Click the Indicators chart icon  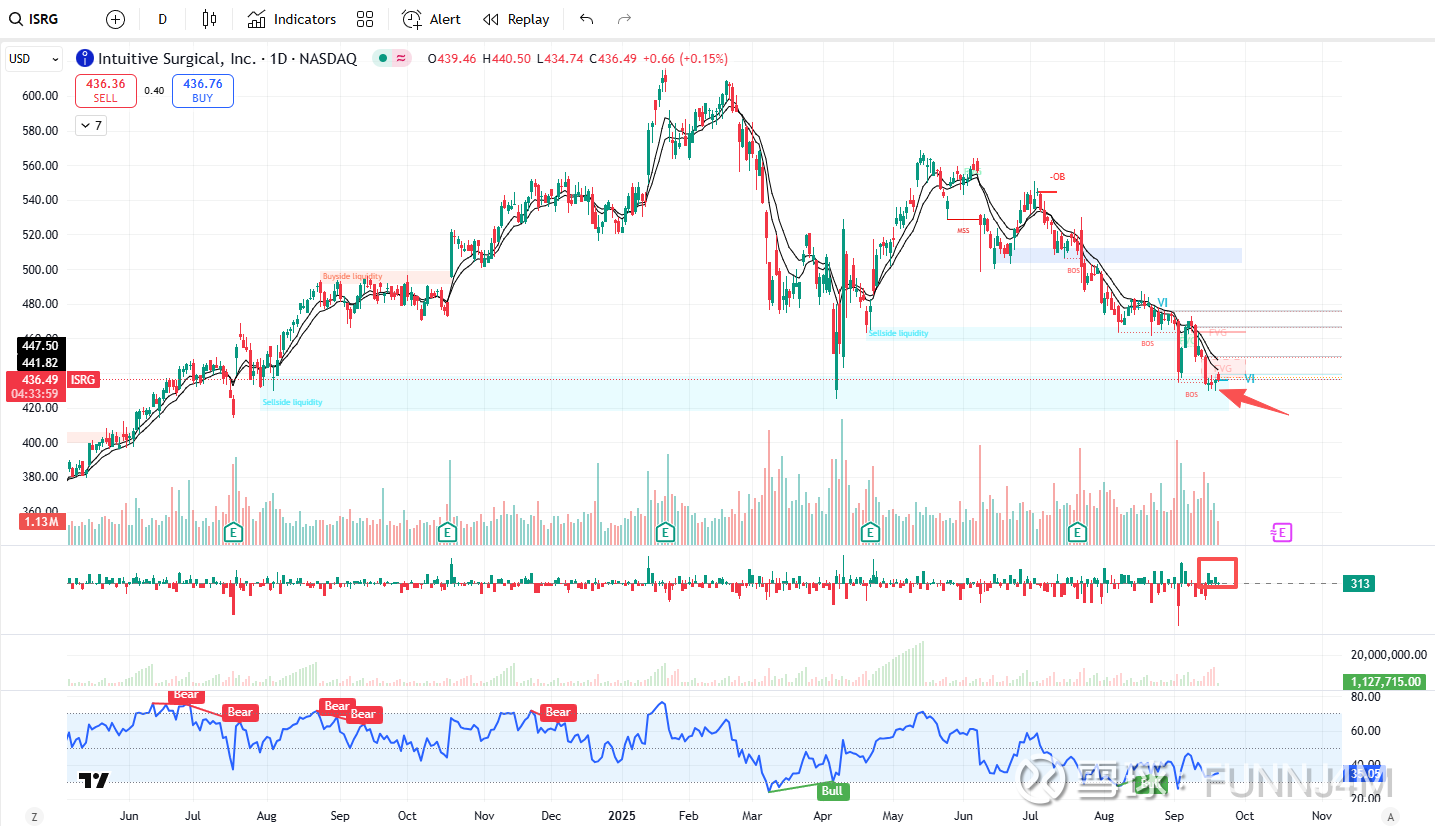(257, 19)
